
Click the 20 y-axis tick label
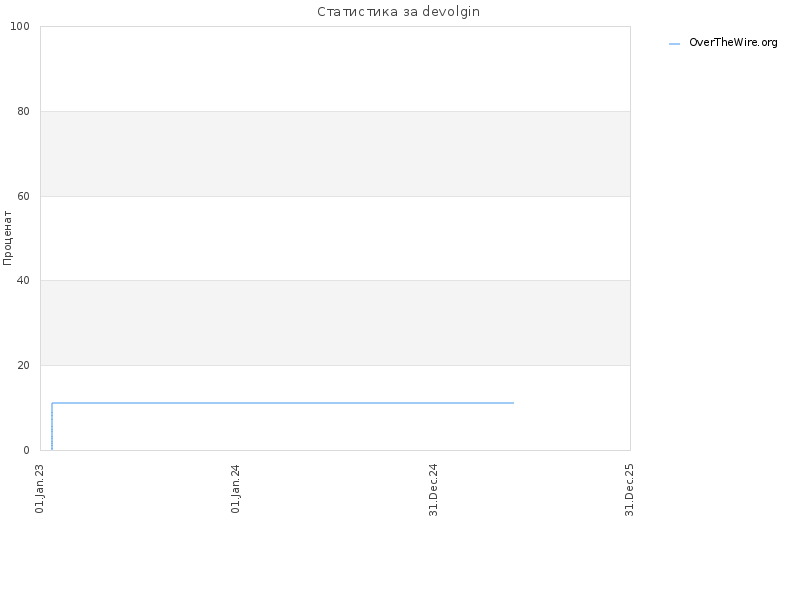pyautogui.click(x=23, y=365)
